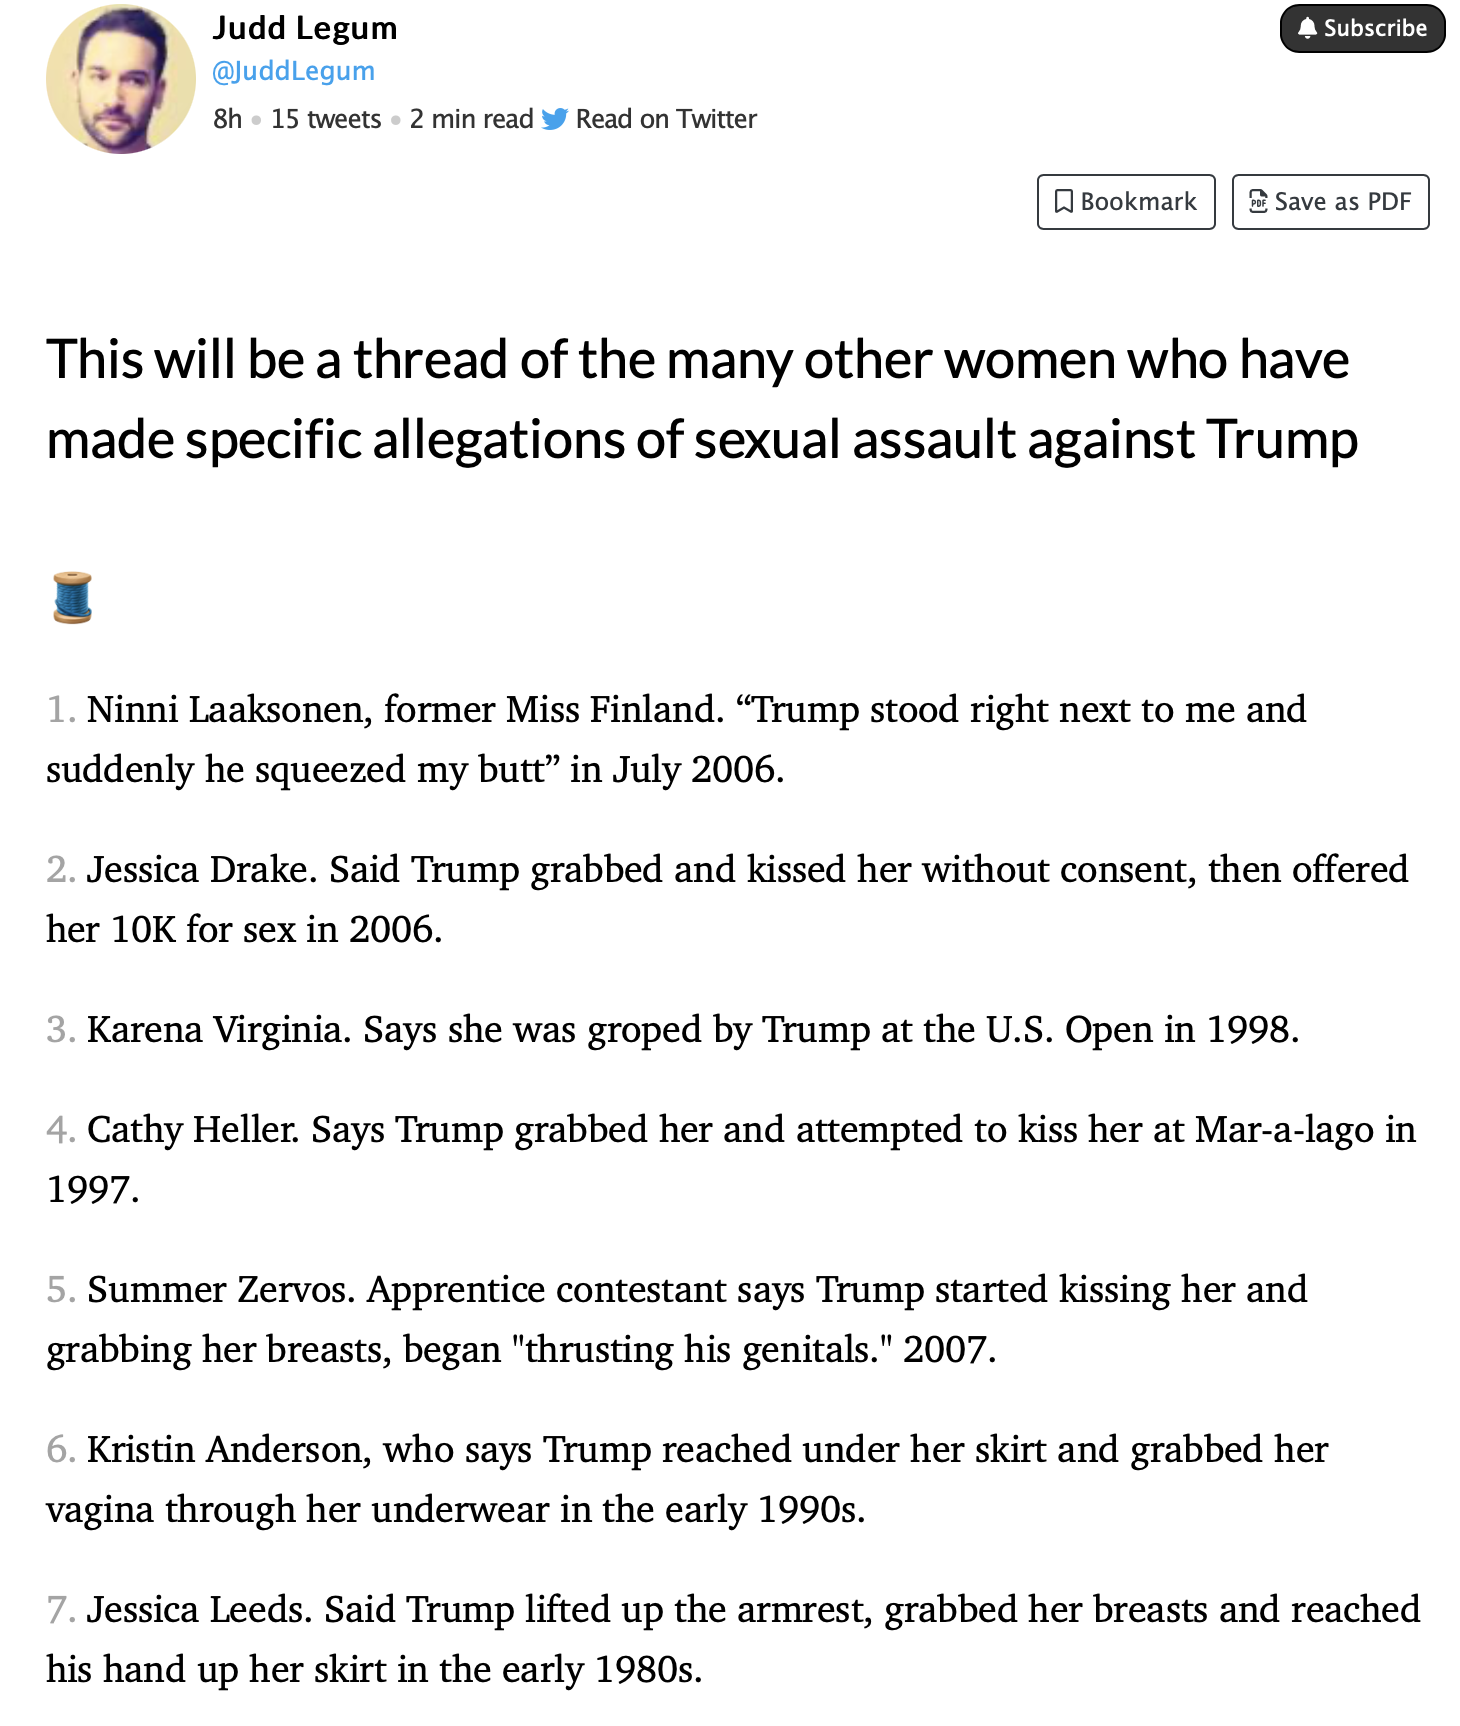This screenshot has height=1726, width=1460.
Task: Bookmark this thread
Action: (x=1126, y=202)
